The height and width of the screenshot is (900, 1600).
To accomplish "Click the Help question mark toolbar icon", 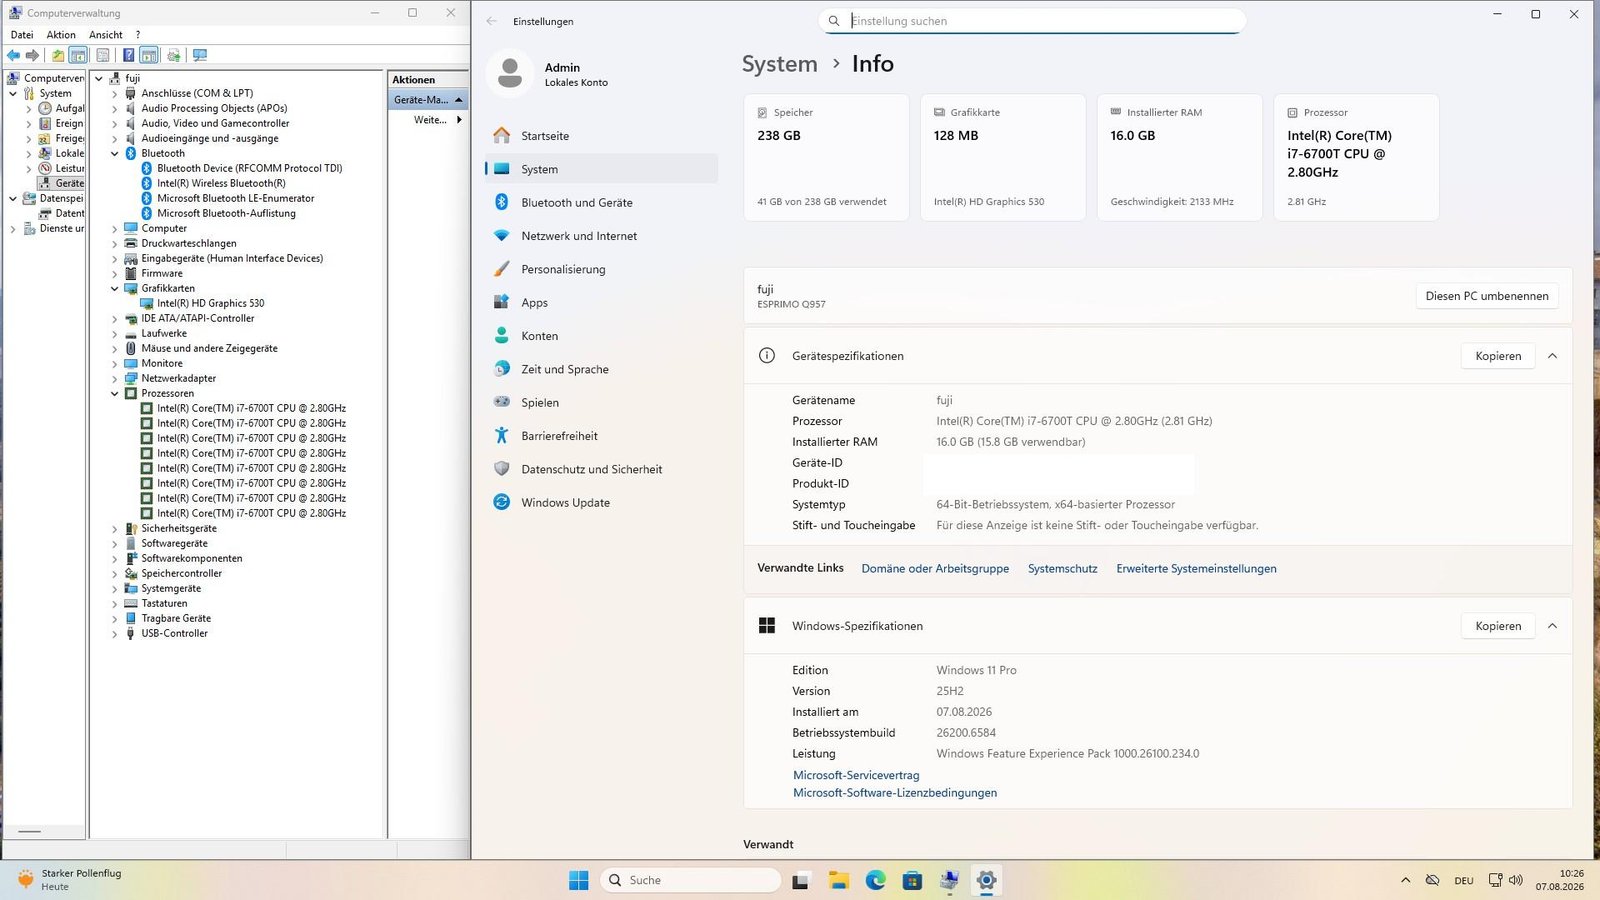I will pos(129,55).
